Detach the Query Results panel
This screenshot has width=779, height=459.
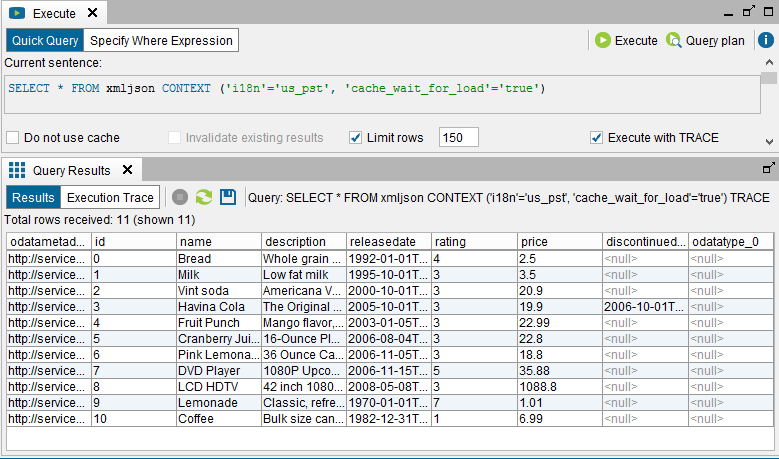(x=769, y=168)
